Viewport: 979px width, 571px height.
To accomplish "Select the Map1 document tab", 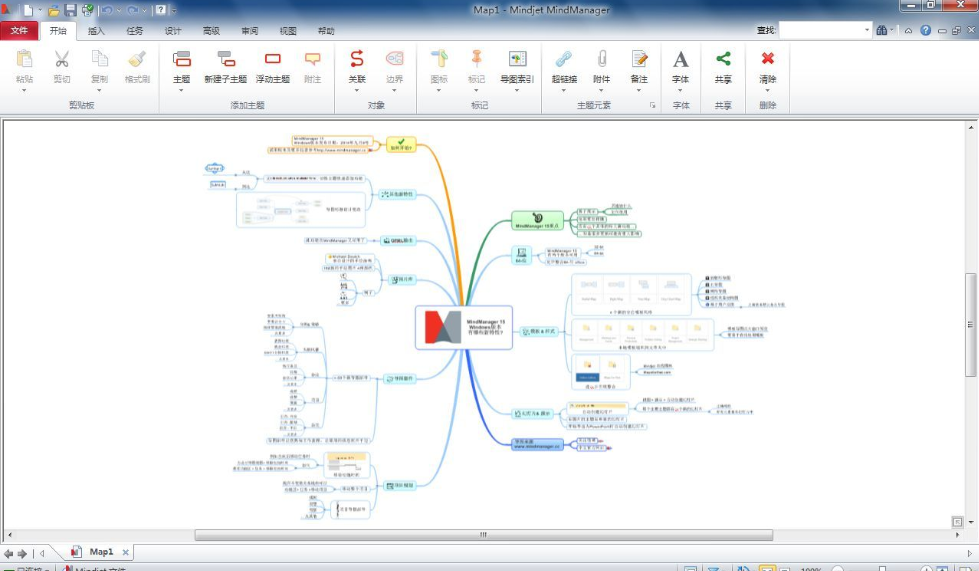I will [x=100, y=552].
